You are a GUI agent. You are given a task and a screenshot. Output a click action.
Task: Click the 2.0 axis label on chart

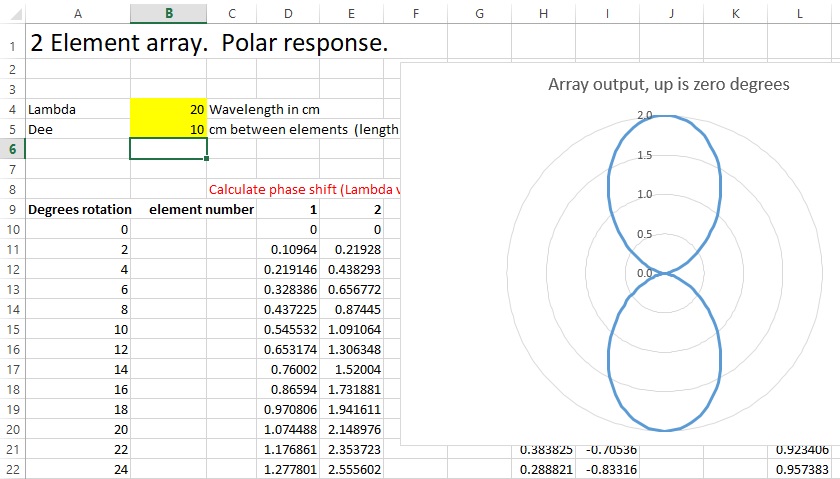click(x=644, y=115)
